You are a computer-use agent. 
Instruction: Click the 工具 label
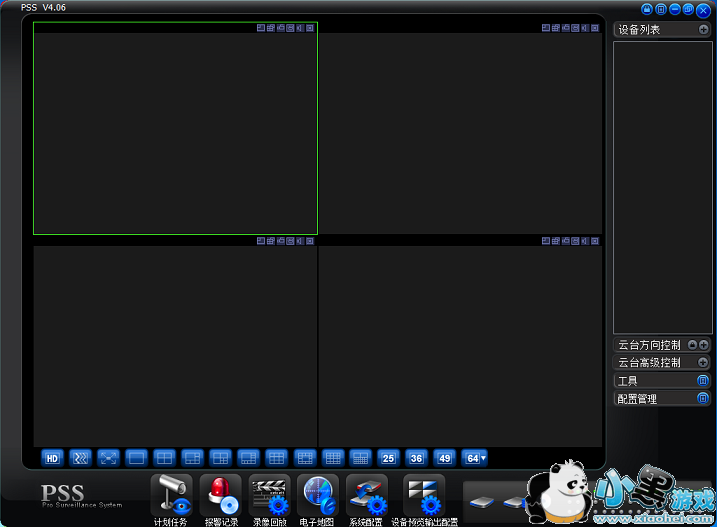pos(627,381)
